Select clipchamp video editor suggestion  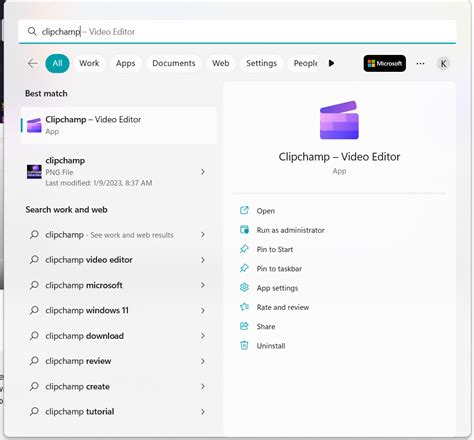coord(118,260)
